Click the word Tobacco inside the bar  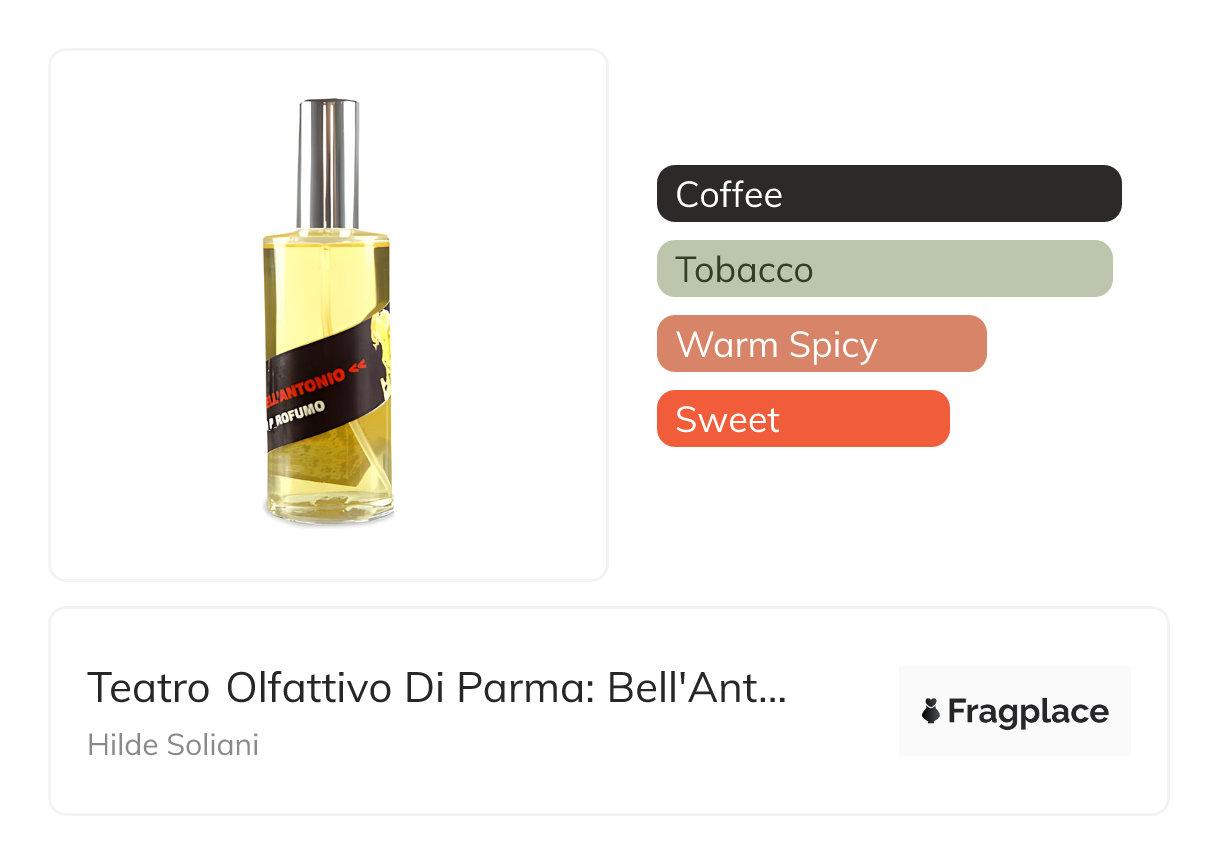[744, 270]
